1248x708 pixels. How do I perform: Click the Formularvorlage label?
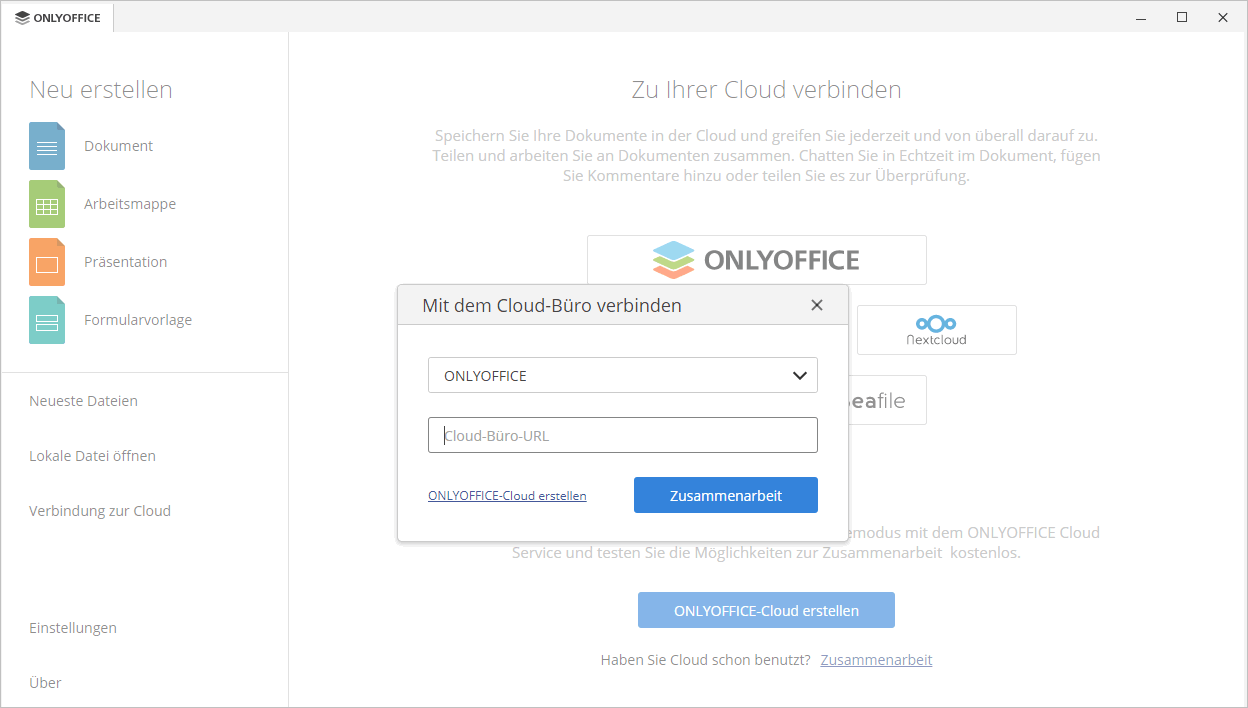(x=138, y=320)
